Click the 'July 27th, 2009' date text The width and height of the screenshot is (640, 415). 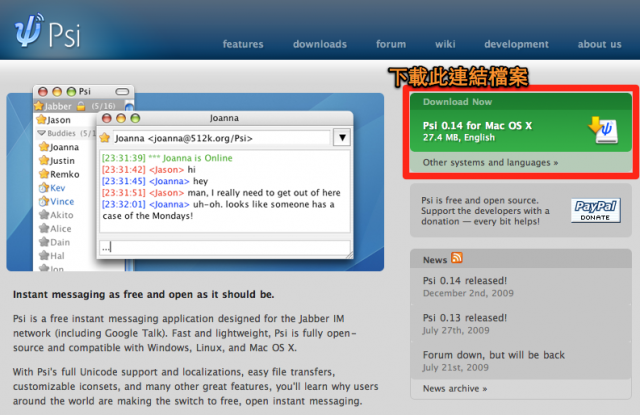pos(456,330)
